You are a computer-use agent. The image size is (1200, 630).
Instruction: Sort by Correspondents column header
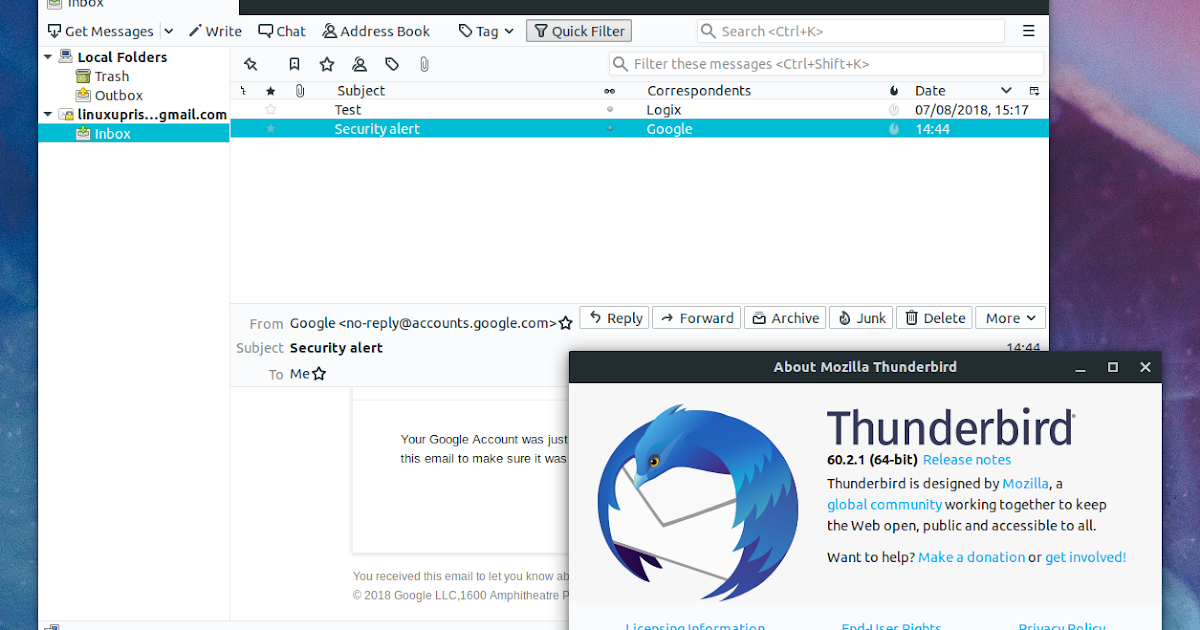tap(699, 90)
